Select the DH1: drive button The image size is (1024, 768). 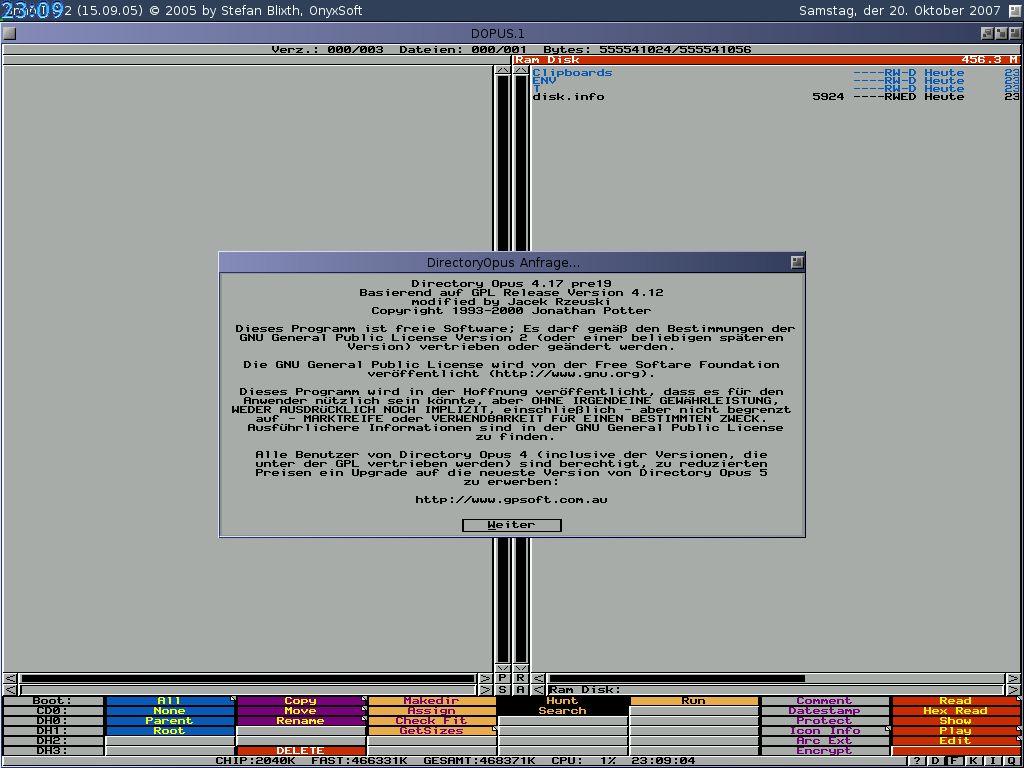53,731
